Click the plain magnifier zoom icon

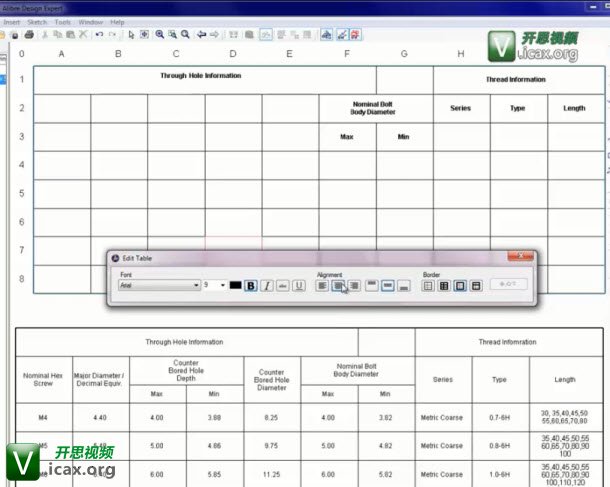click(185, 35)
